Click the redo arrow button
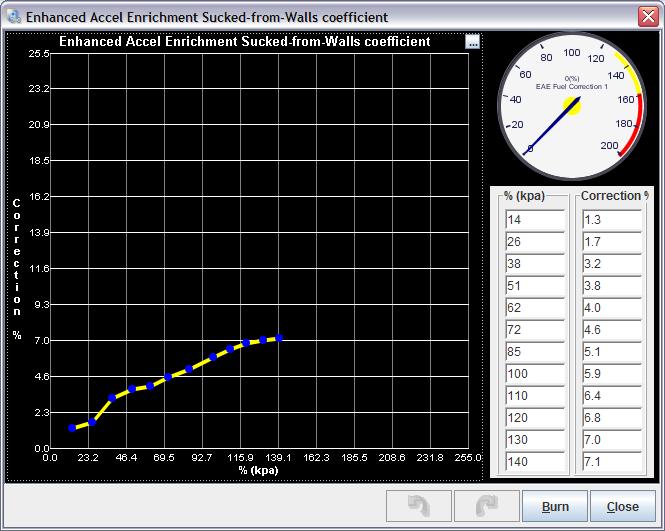Viewport: 665px width, 531px height. (x=487, y=506)
